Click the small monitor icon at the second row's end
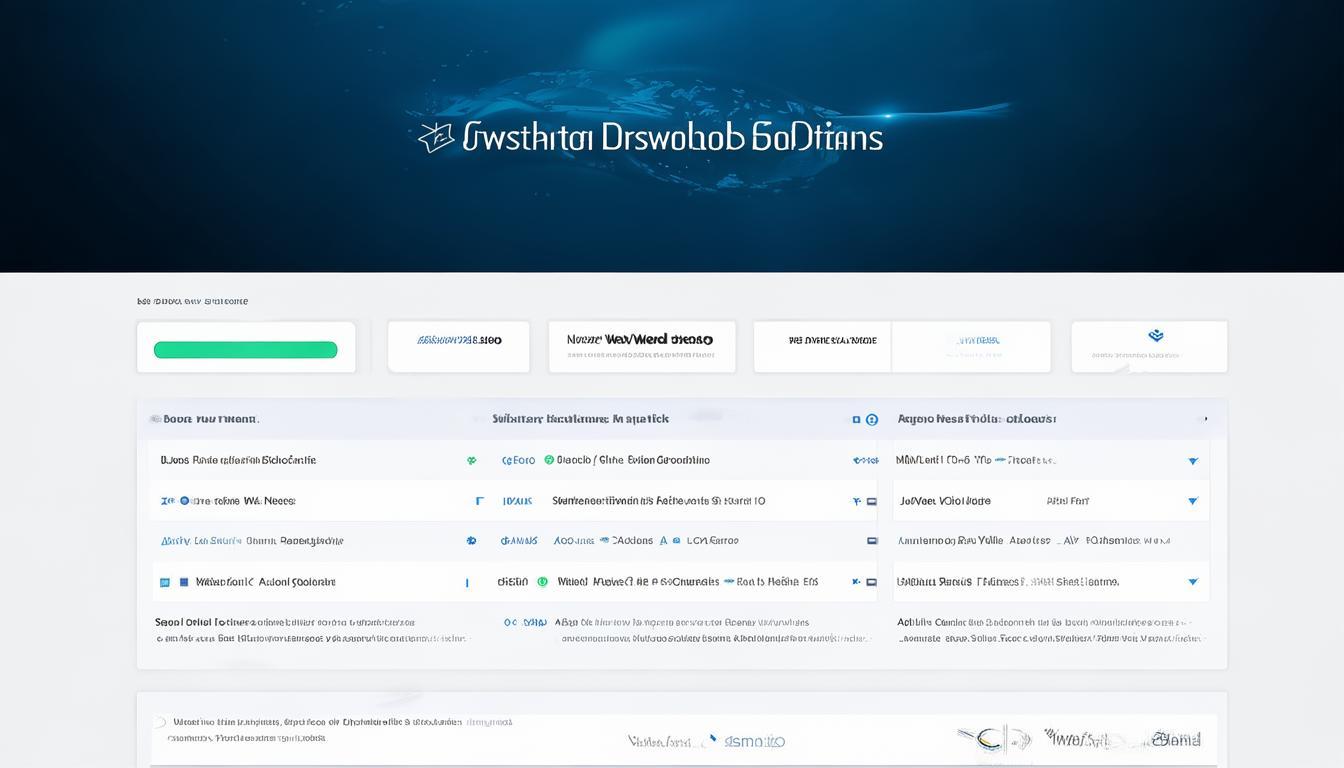1344x768 pixels. point(872,501)
